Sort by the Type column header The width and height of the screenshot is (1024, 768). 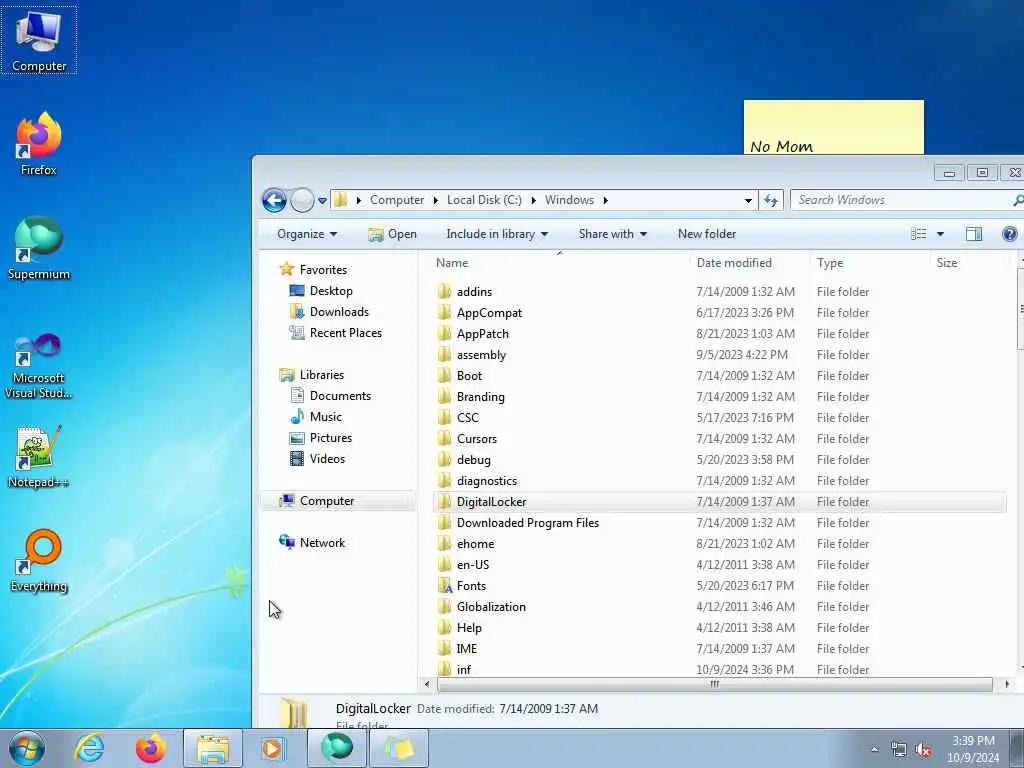click(869, 263)
